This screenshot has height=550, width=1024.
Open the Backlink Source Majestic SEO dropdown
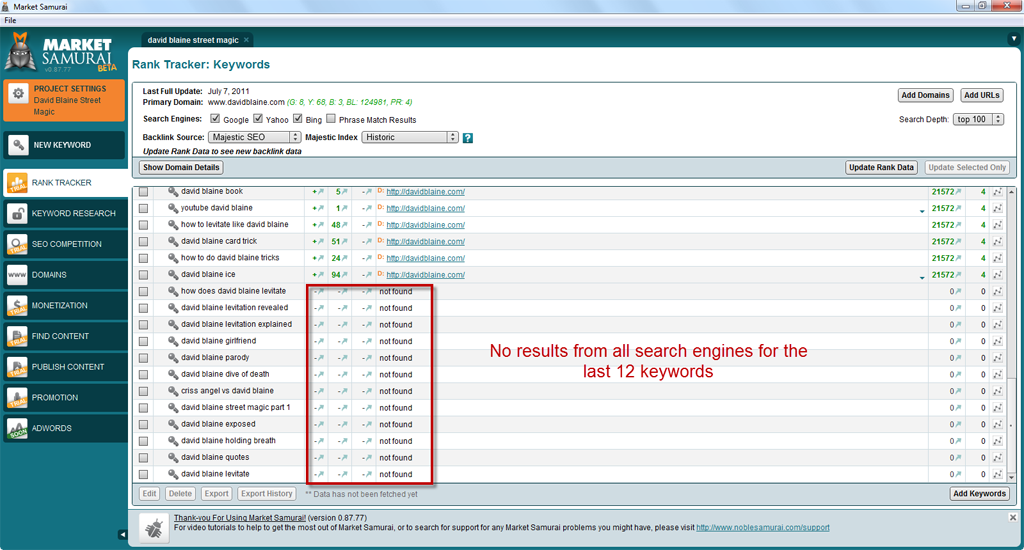tap(254, 137)
